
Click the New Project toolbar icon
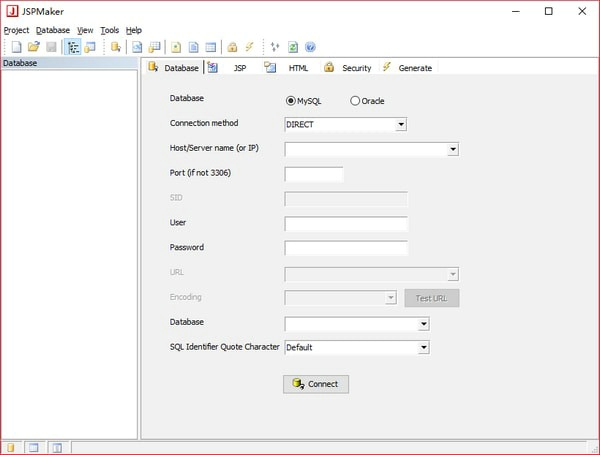click(x=16, y=47)
